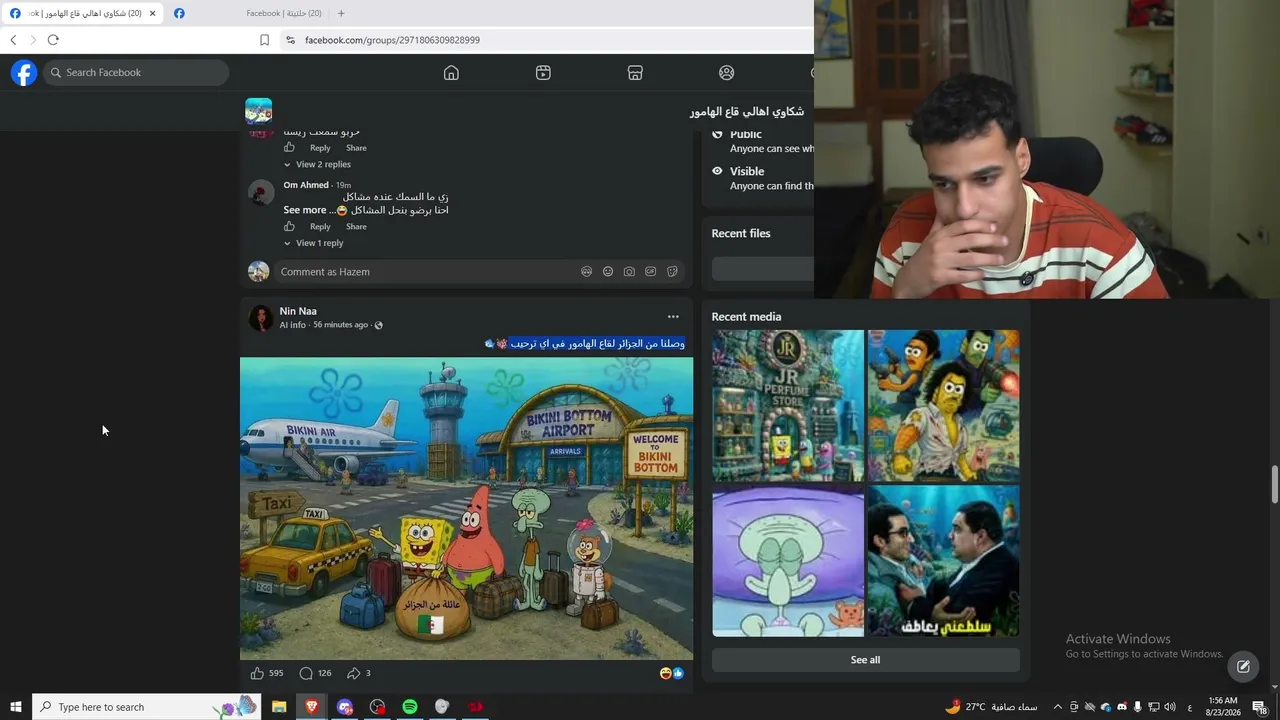
Task: Close the active browser tab
Action: tap(153, 13)
